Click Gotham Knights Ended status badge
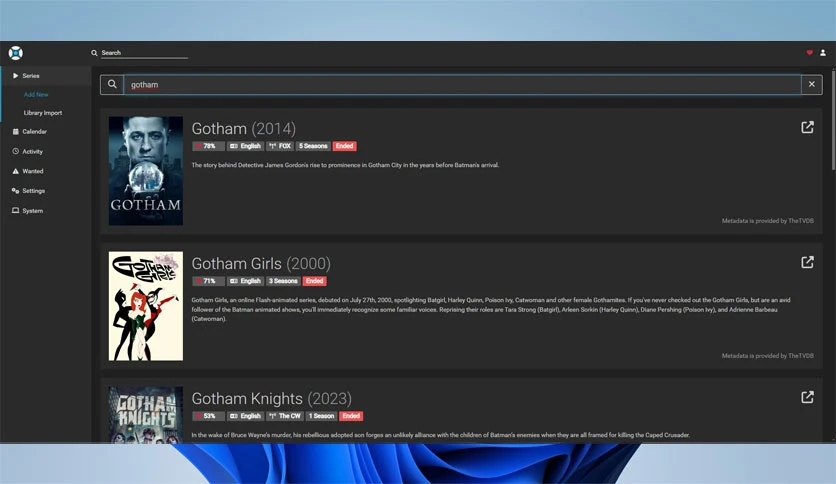The width and height of the screenshot is (836, 484). [351, 416]
